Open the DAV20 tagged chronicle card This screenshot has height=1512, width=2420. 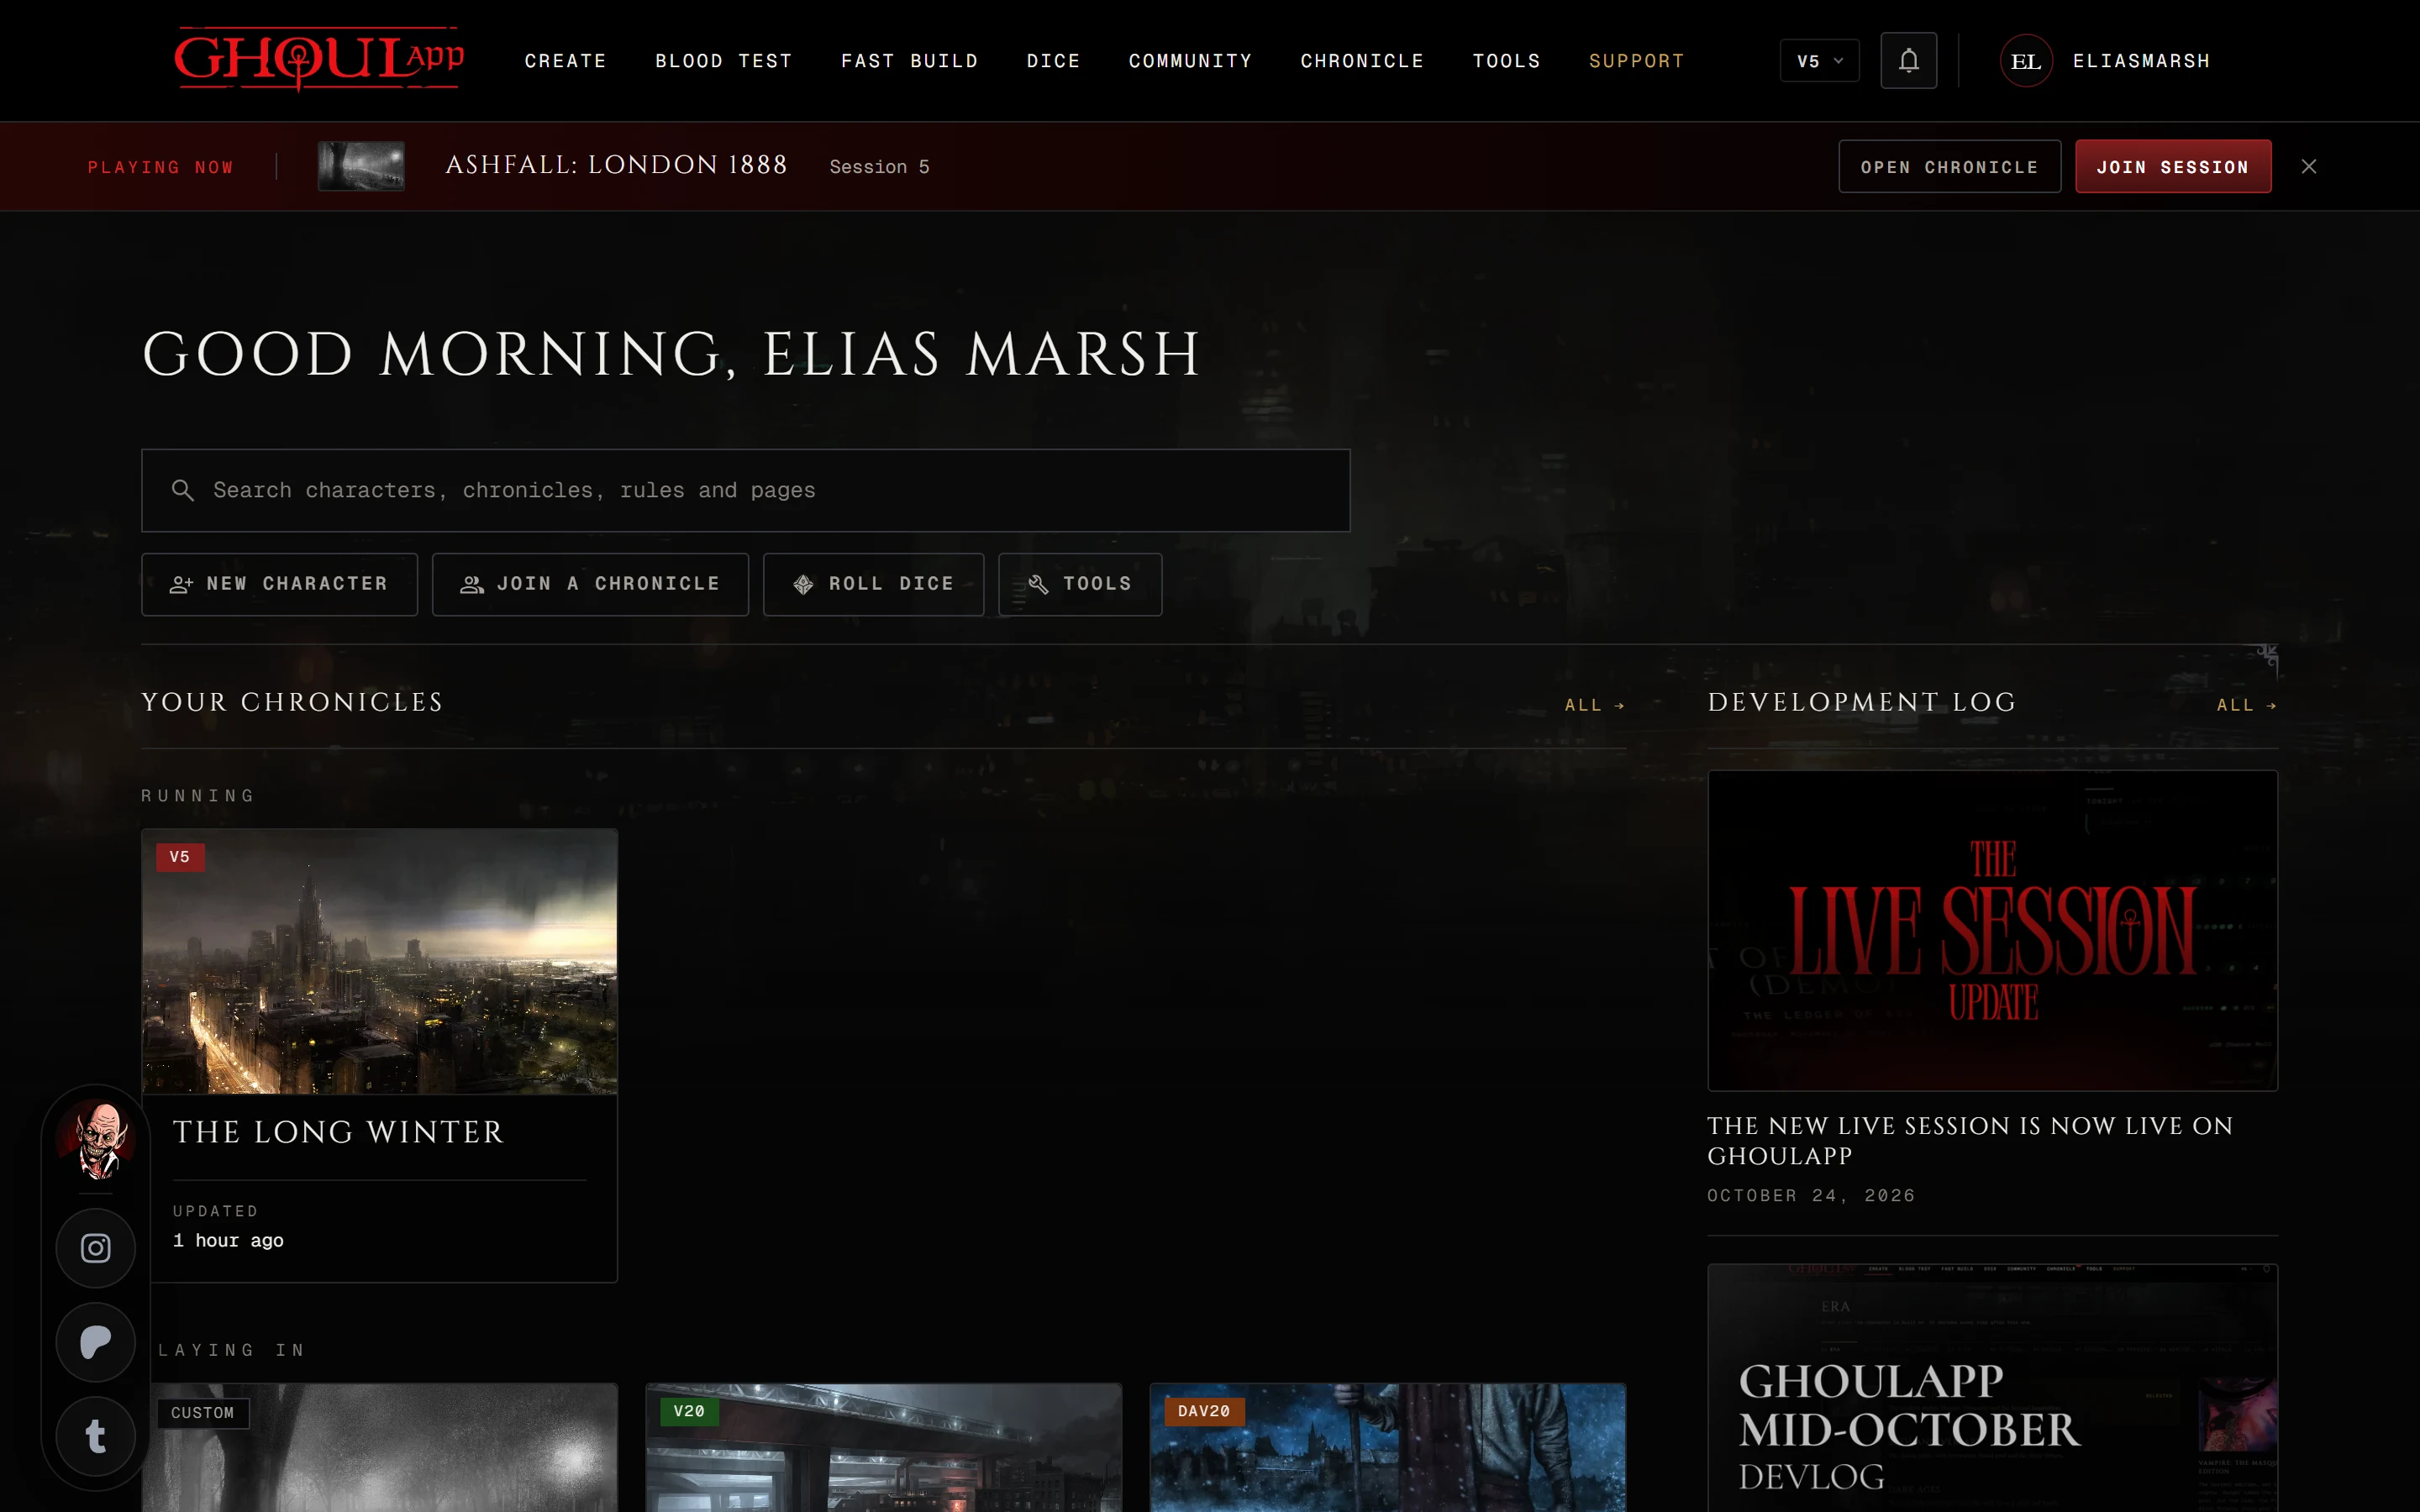coord(1387,1448)
